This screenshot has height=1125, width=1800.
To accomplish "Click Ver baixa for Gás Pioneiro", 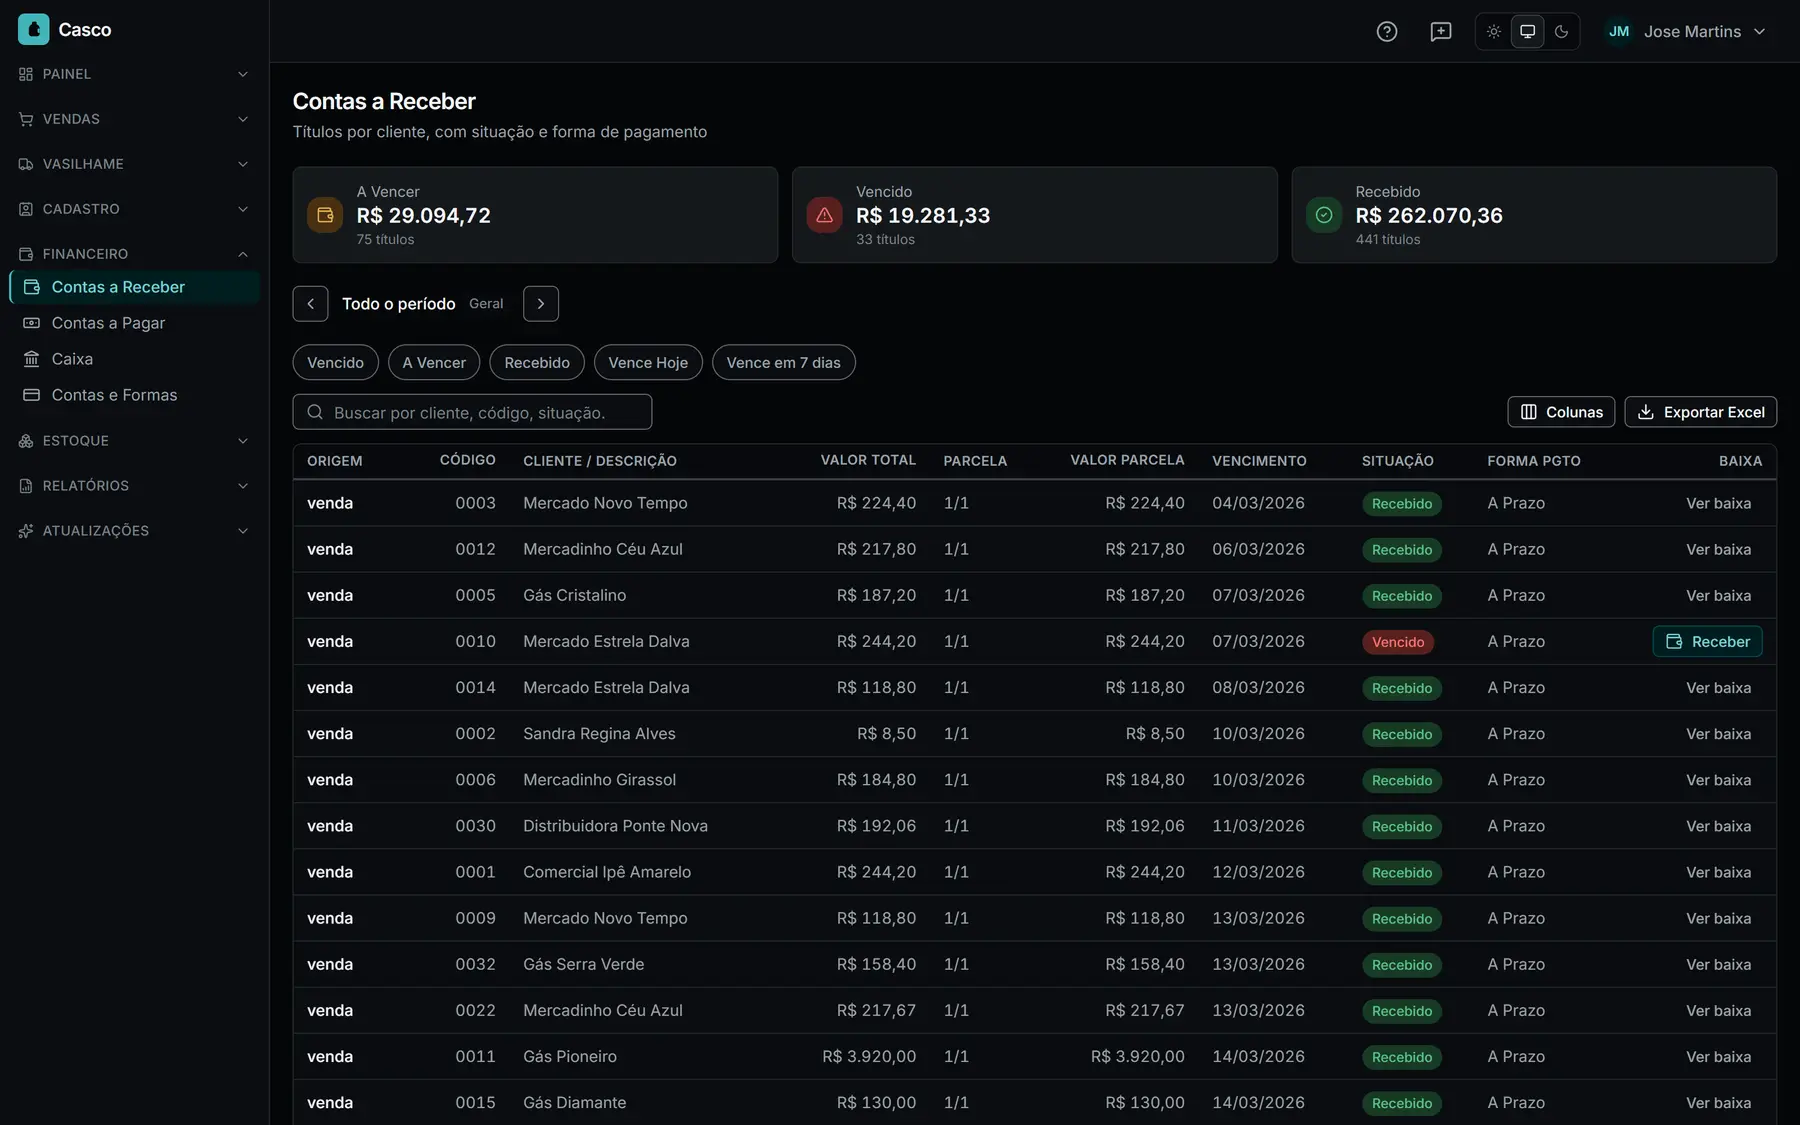I will pos(1719,1057).
